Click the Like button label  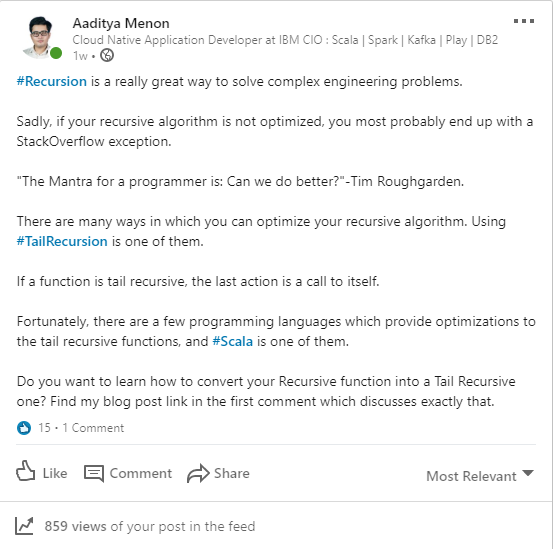pos(55,473)
